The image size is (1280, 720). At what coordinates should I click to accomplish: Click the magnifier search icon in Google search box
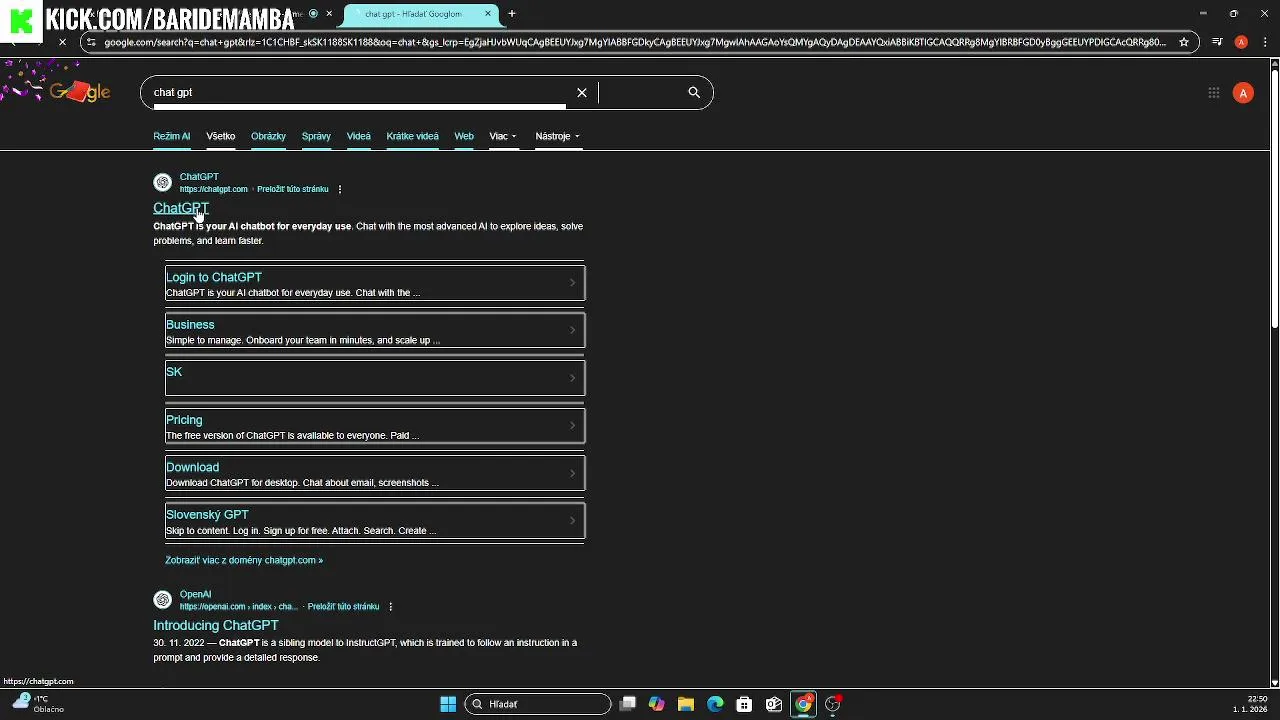click(x=694, y=92)
